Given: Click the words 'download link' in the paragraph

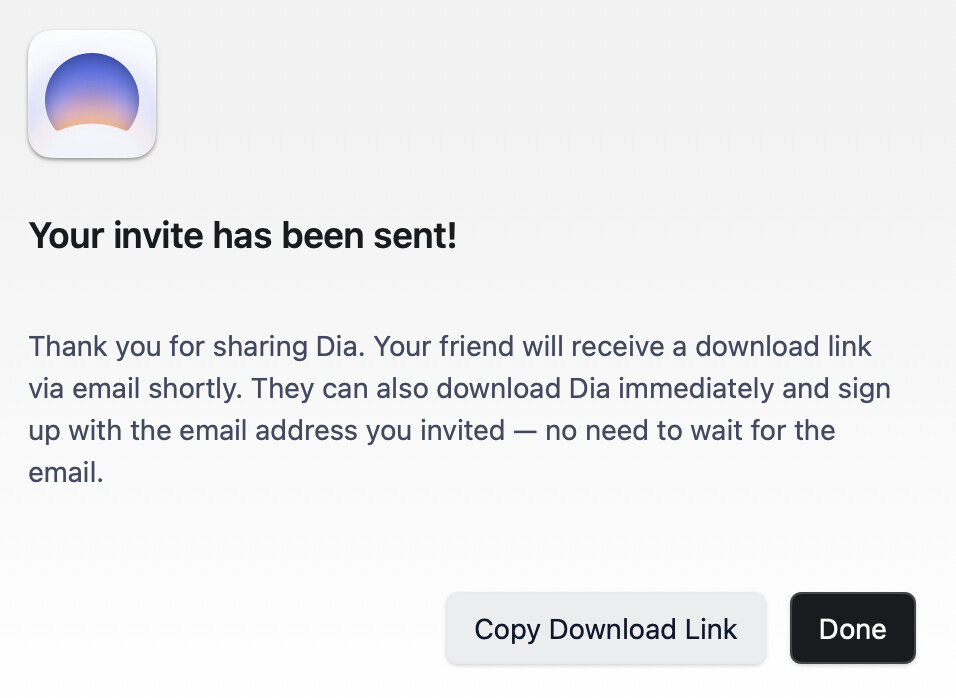Looking at the screenshot, I should click(x=783, y=346).
